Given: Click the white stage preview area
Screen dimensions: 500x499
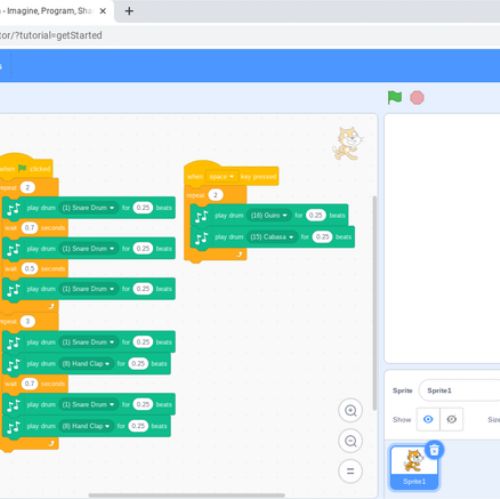Looking at the screenshot, I should pos(442,238).
